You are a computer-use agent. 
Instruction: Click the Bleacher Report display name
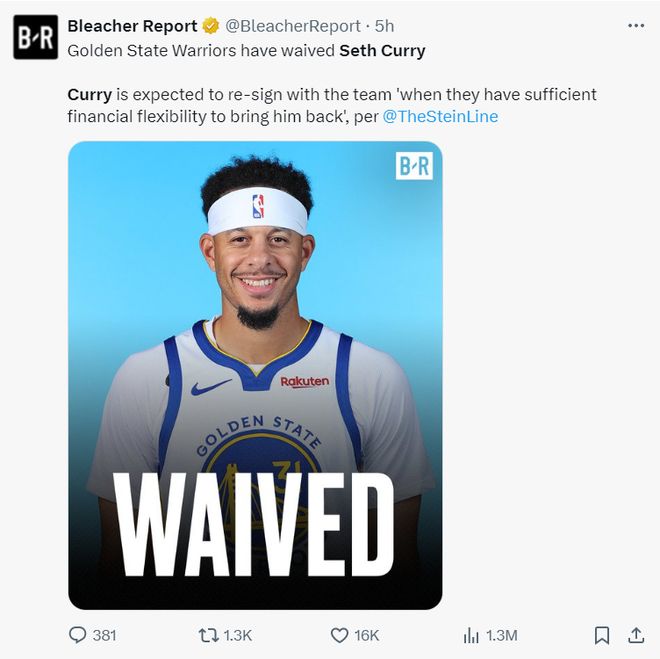[x=132, y=27]
